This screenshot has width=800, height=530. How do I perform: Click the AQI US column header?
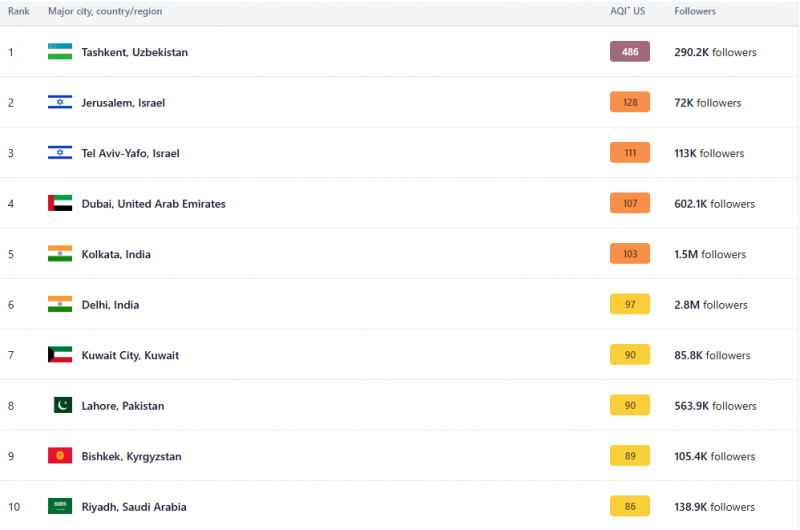point(629,11)
